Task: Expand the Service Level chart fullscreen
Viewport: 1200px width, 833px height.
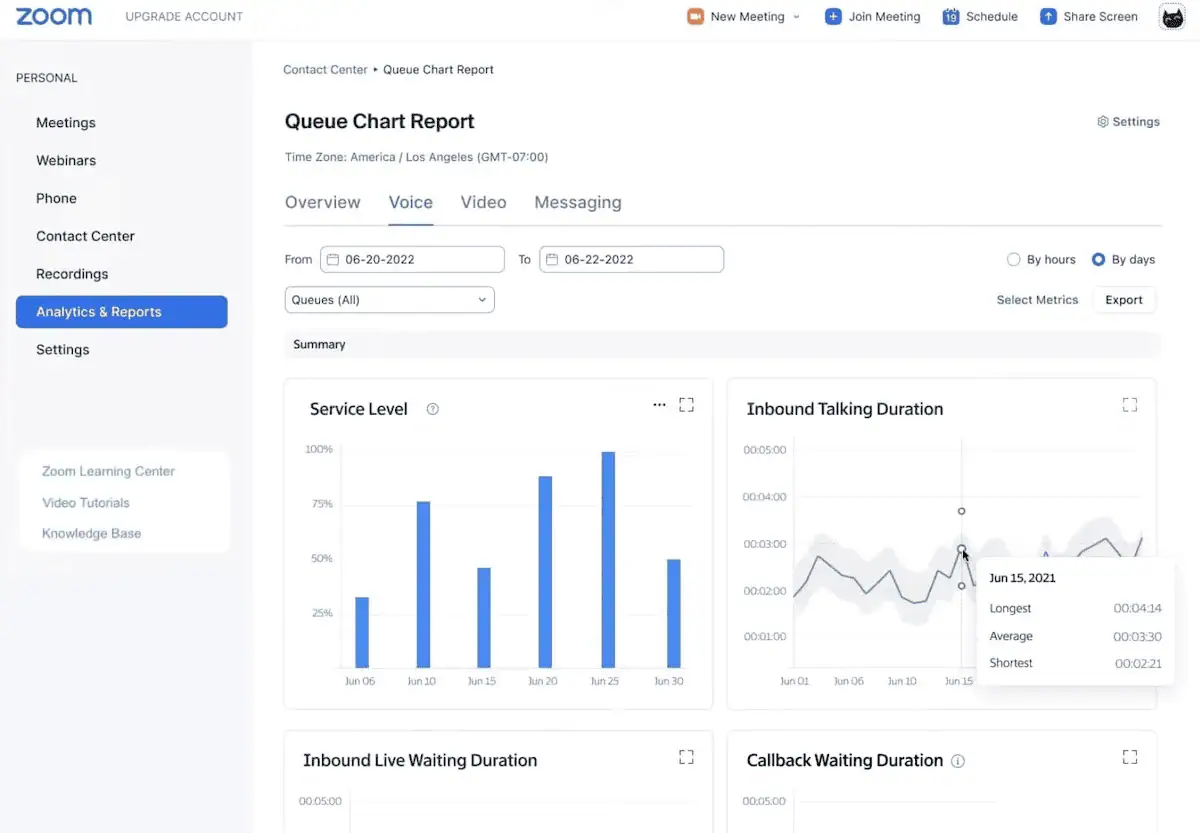Action: tap(686, 405)
